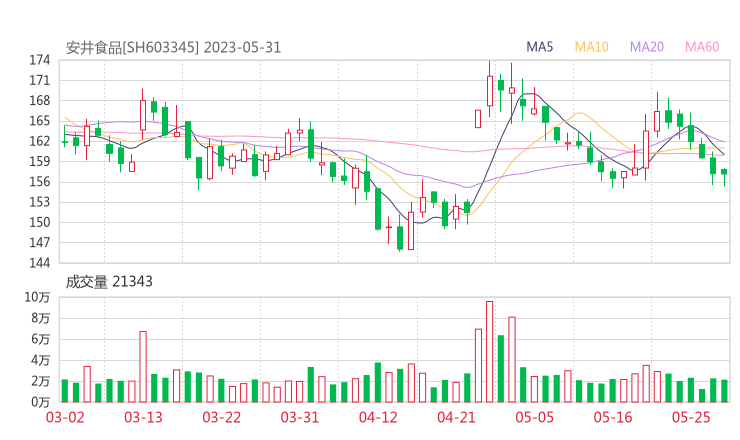Viewport: 740px width, 440px height.
Task: Click the 10万 volume axis label
Action: pos(37,297)
